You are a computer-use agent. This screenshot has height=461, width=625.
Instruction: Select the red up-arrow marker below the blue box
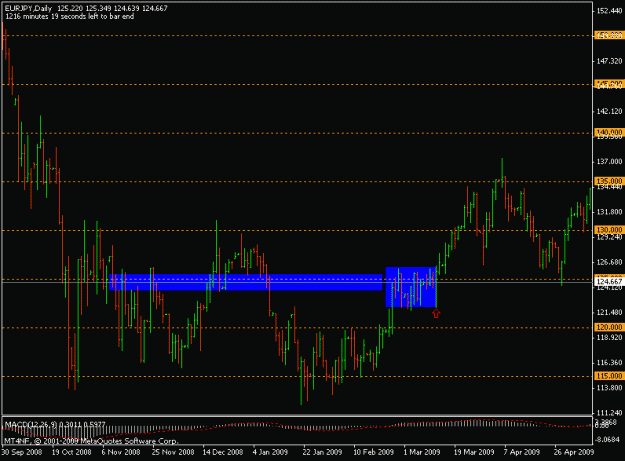[436, 314]
